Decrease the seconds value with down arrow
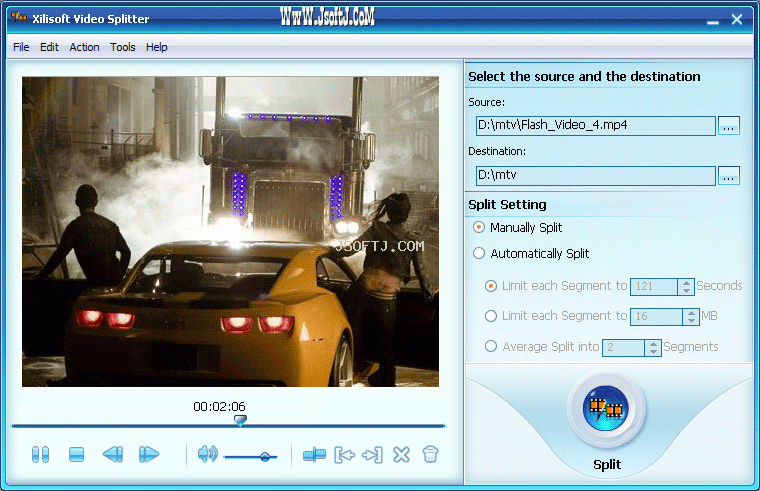This screenshot has height=491, width=760. point(686,291)
